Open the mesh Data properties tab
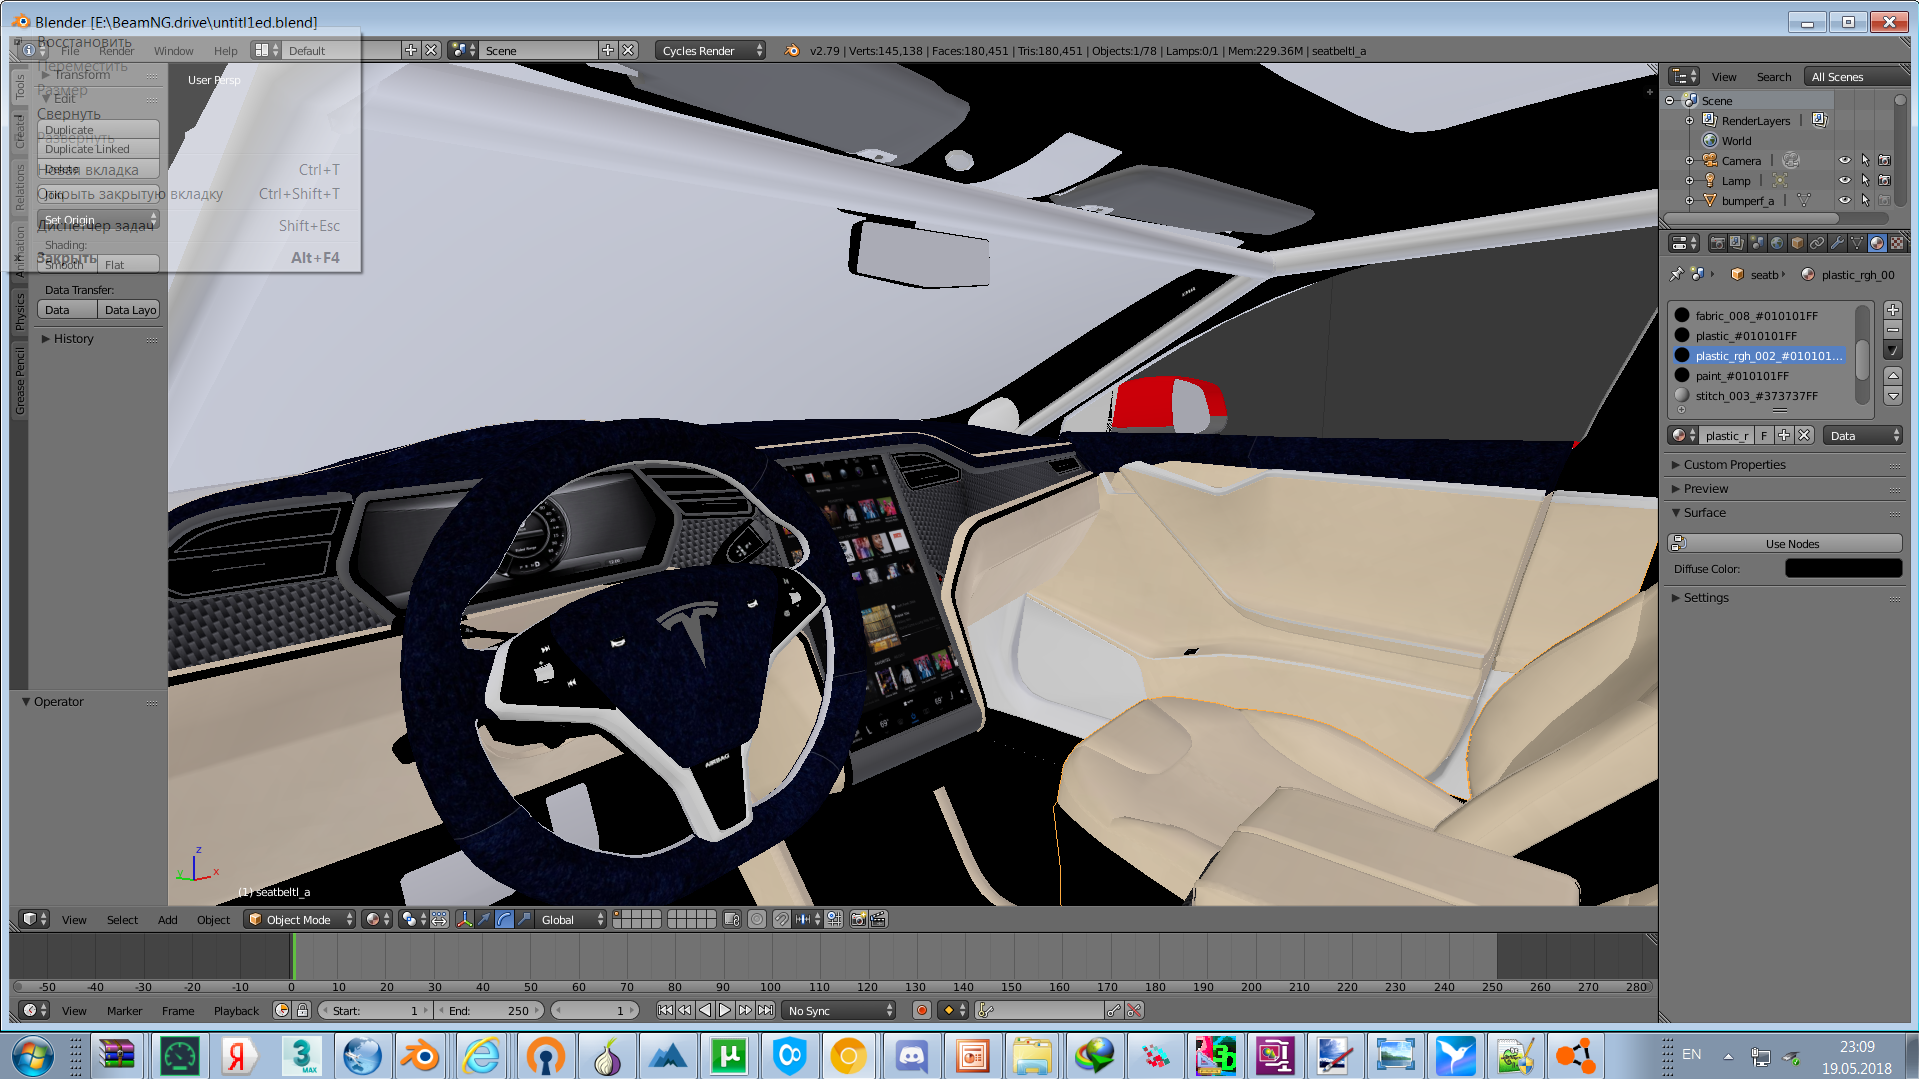 pyautogui.click(x=1857, y=243)
